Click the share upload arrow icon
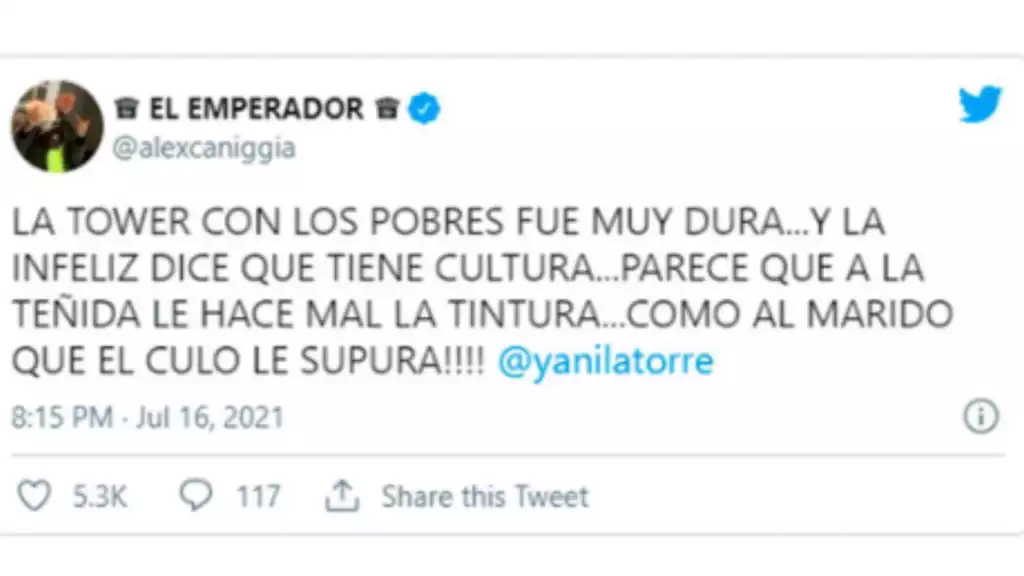Image resolution: width=1024 pixels, height=576 pixels. (x=342, y=495)
